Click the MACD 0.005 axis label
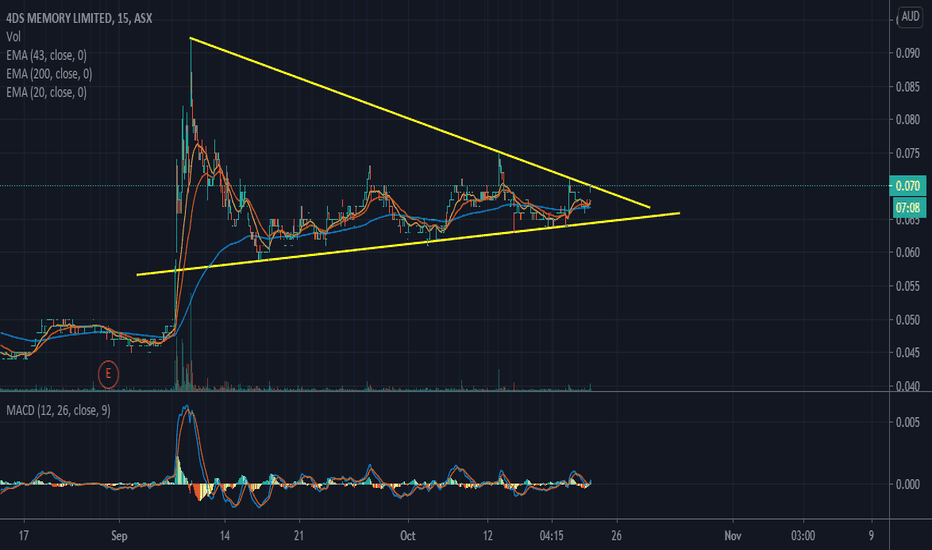This screenshot has height=550, width=932. (908, 422)
